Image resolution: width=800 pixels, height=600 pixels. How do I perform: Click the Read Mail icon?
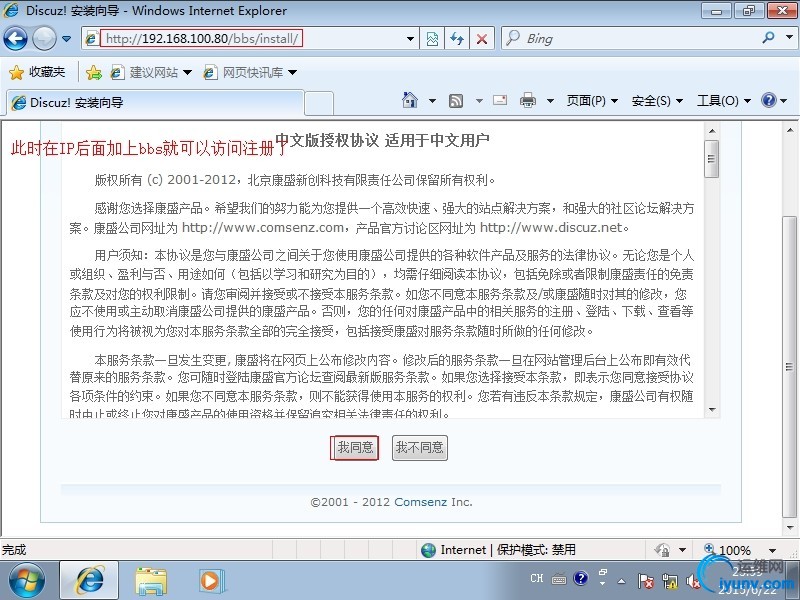click(500, 101)
